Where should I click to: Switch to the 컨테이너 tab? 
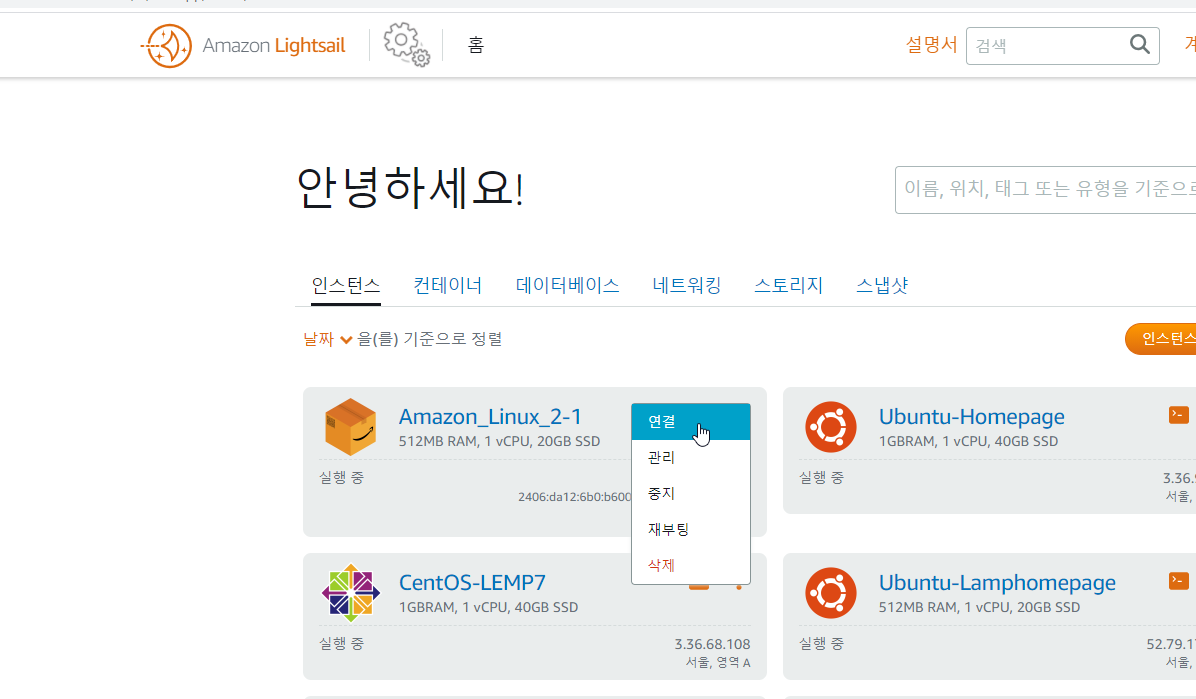point(448,285)
